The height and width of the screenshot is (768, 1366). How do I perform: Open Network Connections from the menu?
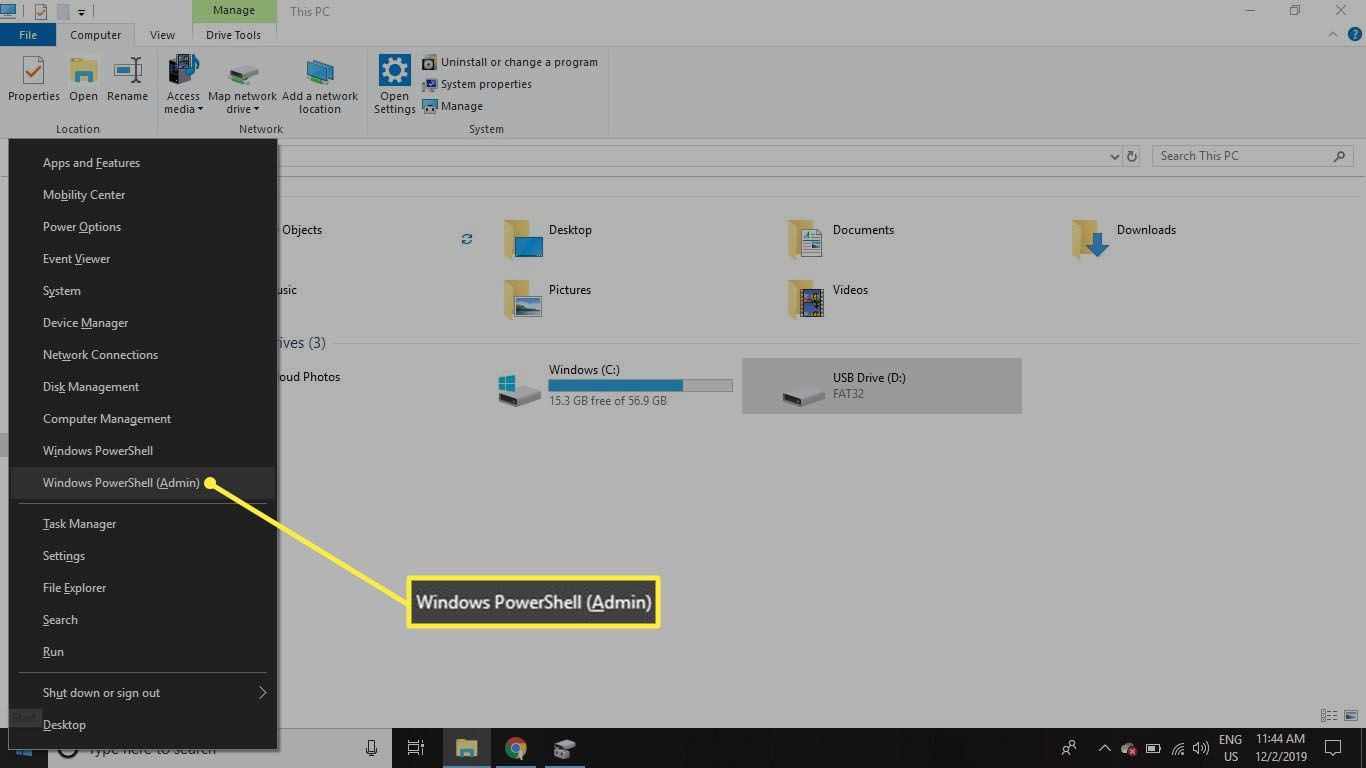[142, 355]
